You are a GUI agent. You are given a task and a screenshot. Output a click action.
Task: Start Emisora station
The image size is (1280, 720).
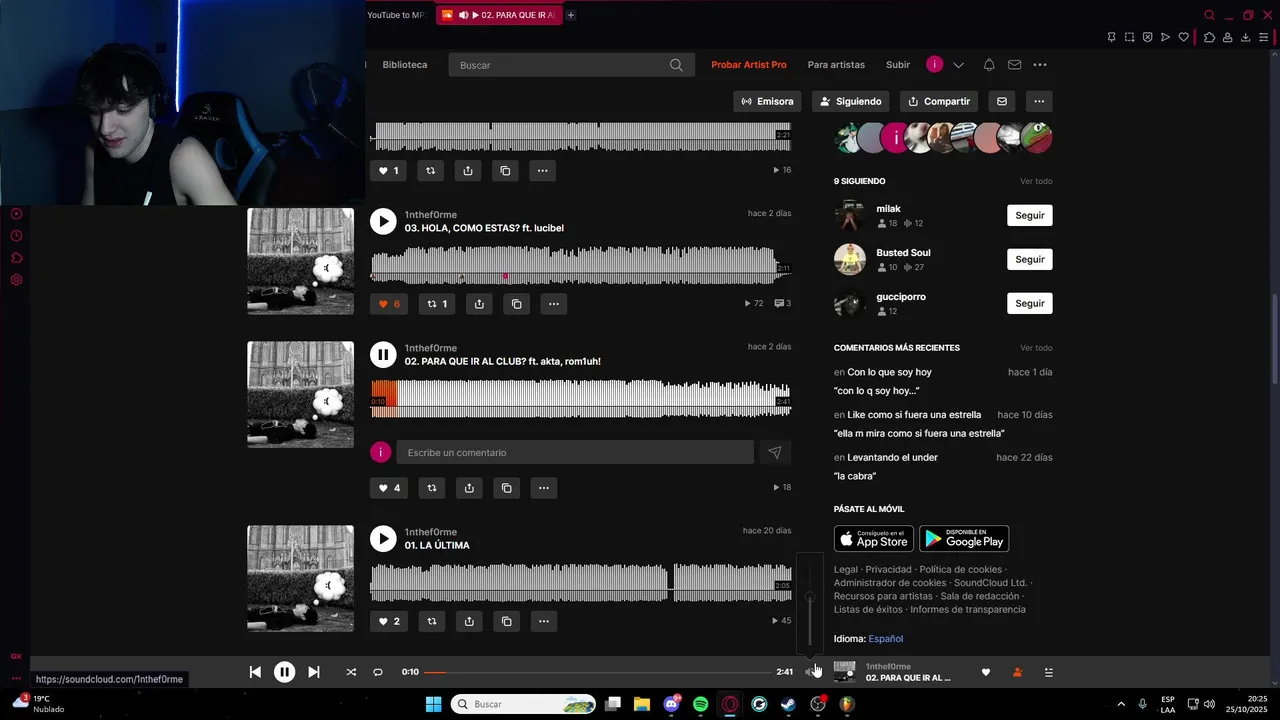tap(767, 101)
